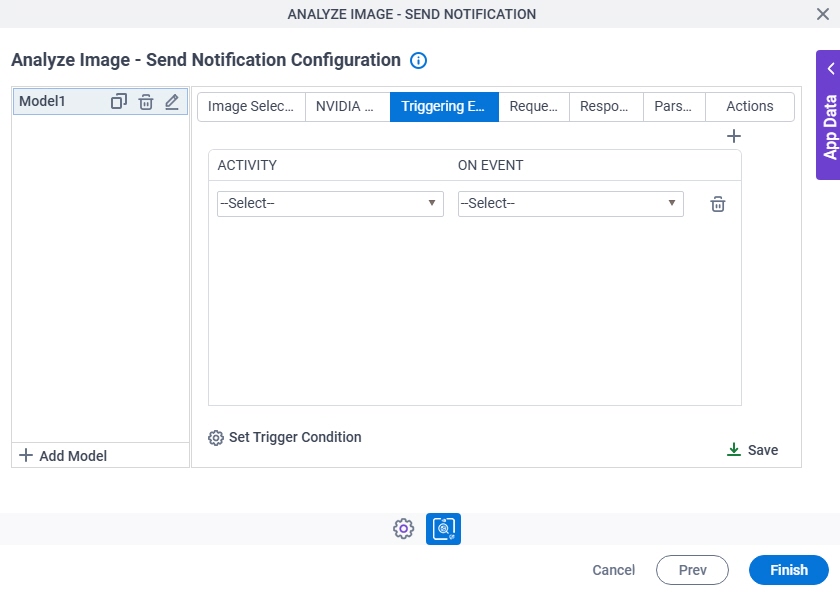Screen dimensions: 840x593
Task: Switch to the Actions tab
Action: [749, 107]
